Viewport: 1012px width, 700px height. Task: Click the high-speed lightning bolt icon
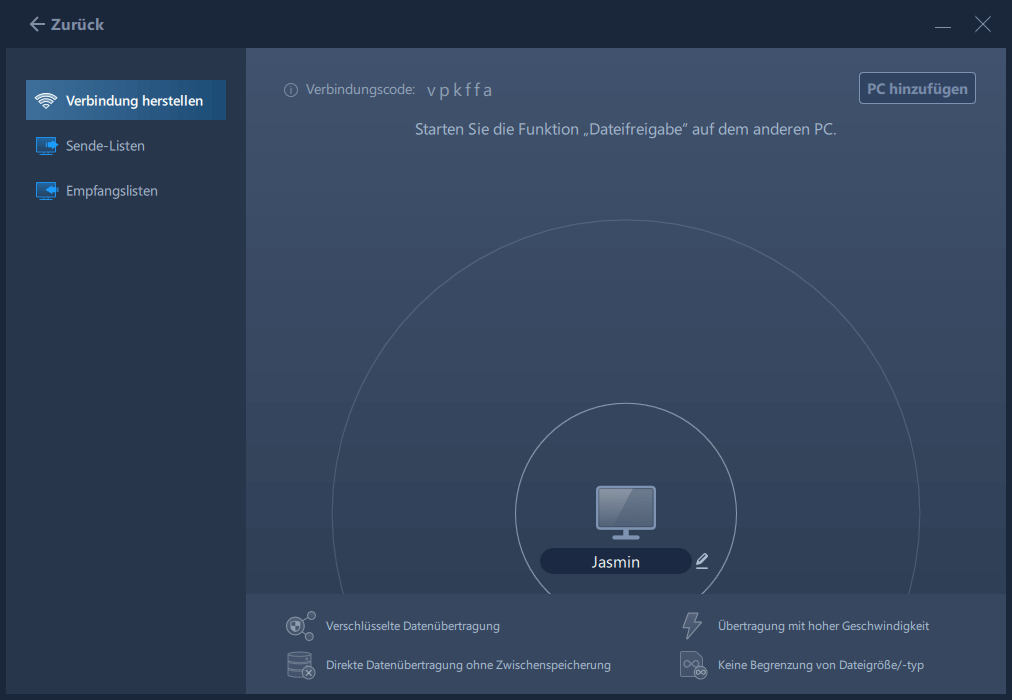coord(692,626)
